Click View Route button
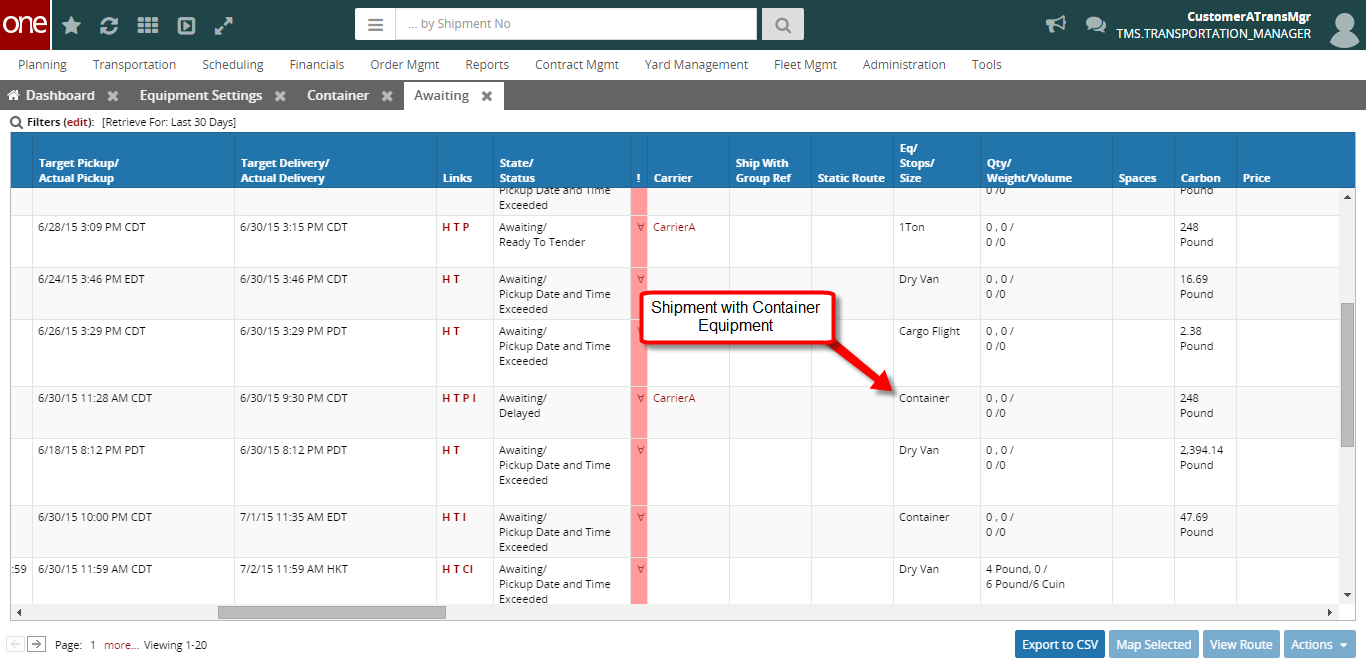This screenshot has height=667, width=1366. [1241, 644]
